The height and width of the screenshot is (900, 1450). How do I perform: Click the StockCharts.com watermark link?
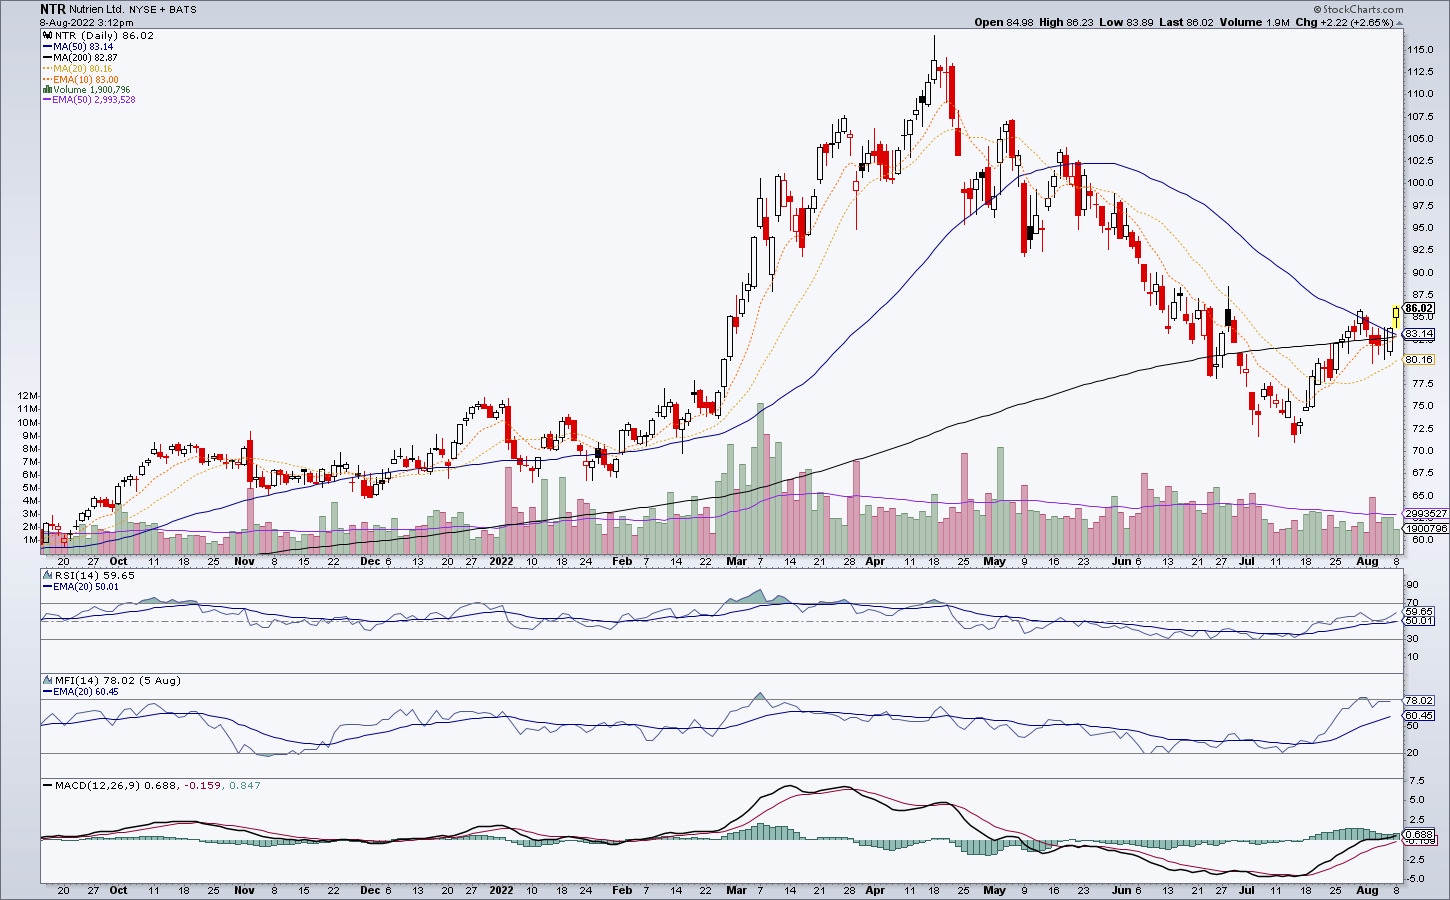point(1358,9)
